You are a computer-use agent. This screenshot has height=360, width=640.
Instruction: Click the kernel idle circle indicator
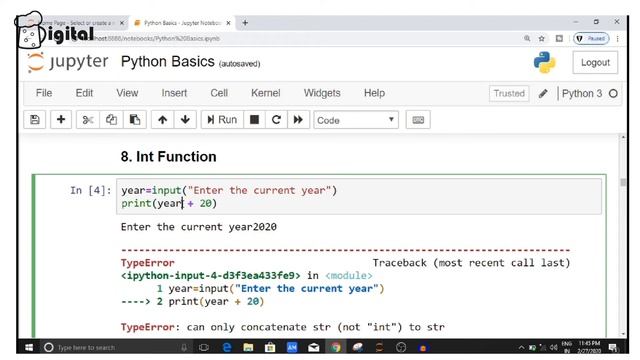(613, 93)
